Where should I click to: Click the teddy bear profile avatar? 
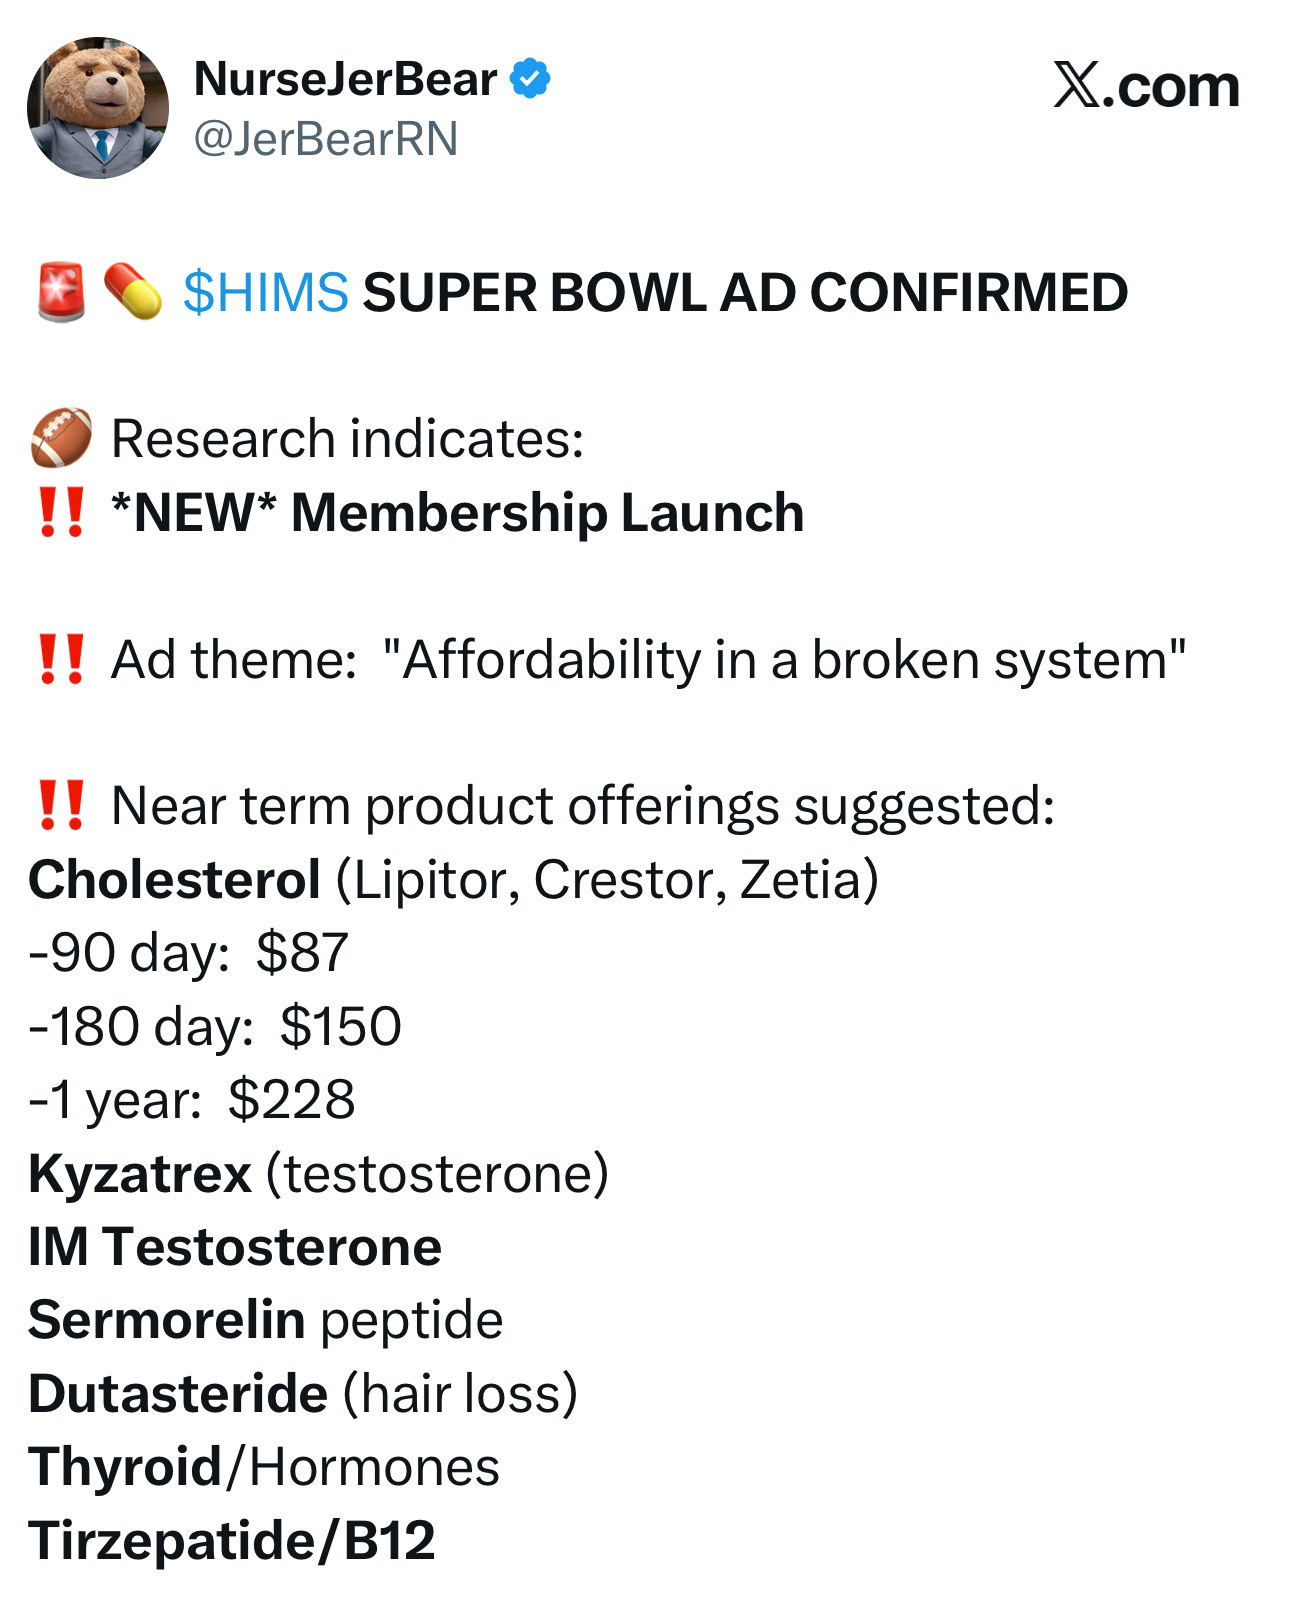(x=98, y=108)
